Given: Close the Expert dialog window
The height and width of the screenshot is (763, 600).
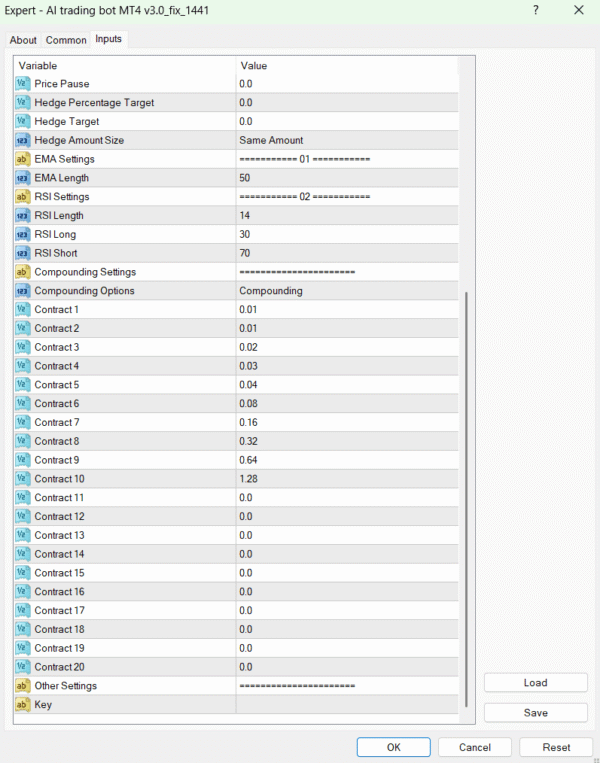Looking at the screenshot, I should coord(579,10).
